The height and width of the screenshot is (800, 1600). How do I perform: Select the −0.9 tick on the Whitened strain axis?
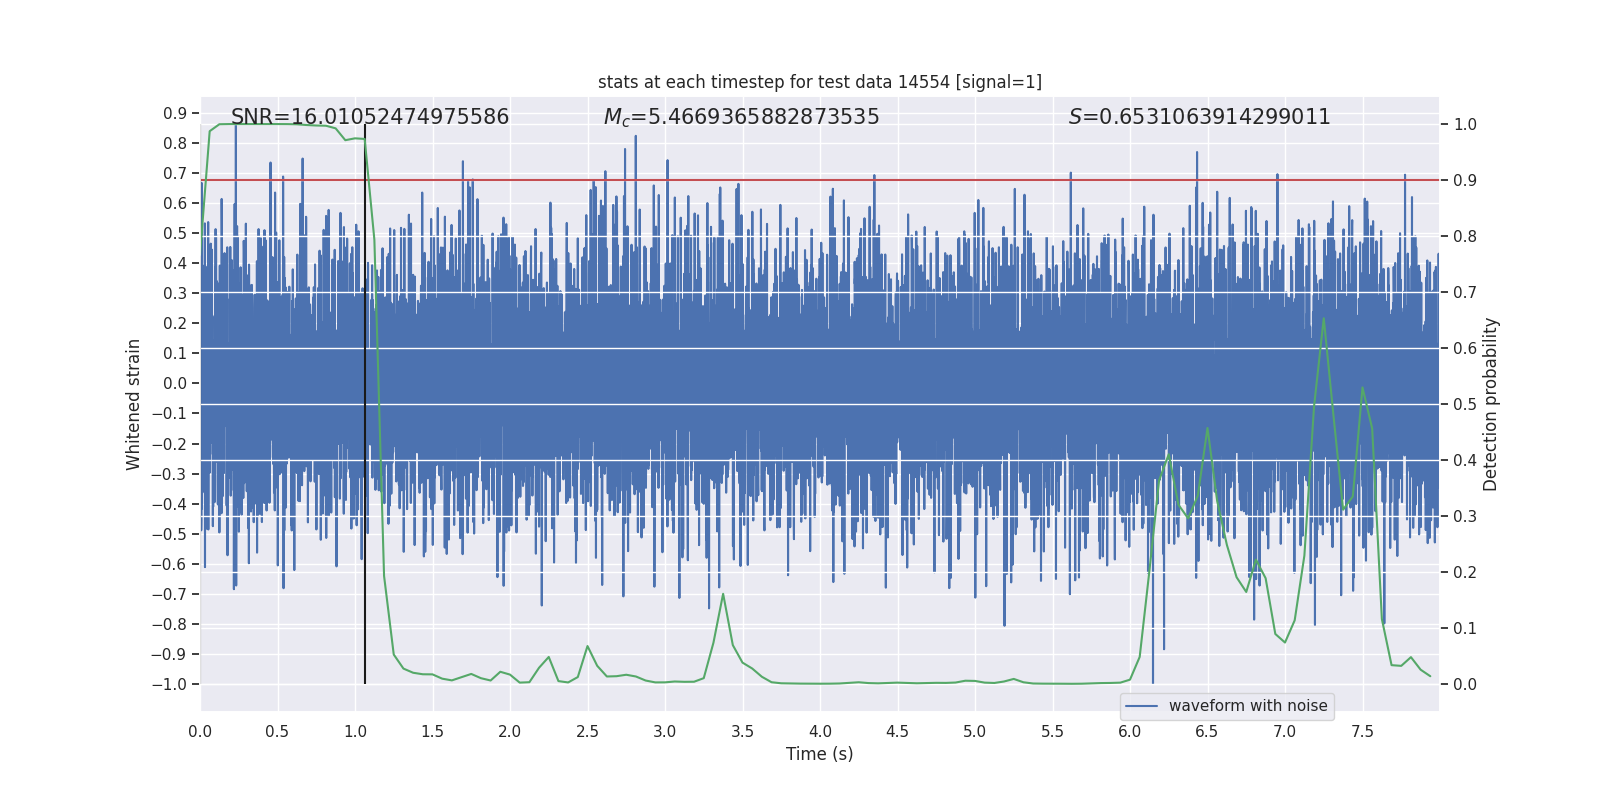click(x=169, y=654)
